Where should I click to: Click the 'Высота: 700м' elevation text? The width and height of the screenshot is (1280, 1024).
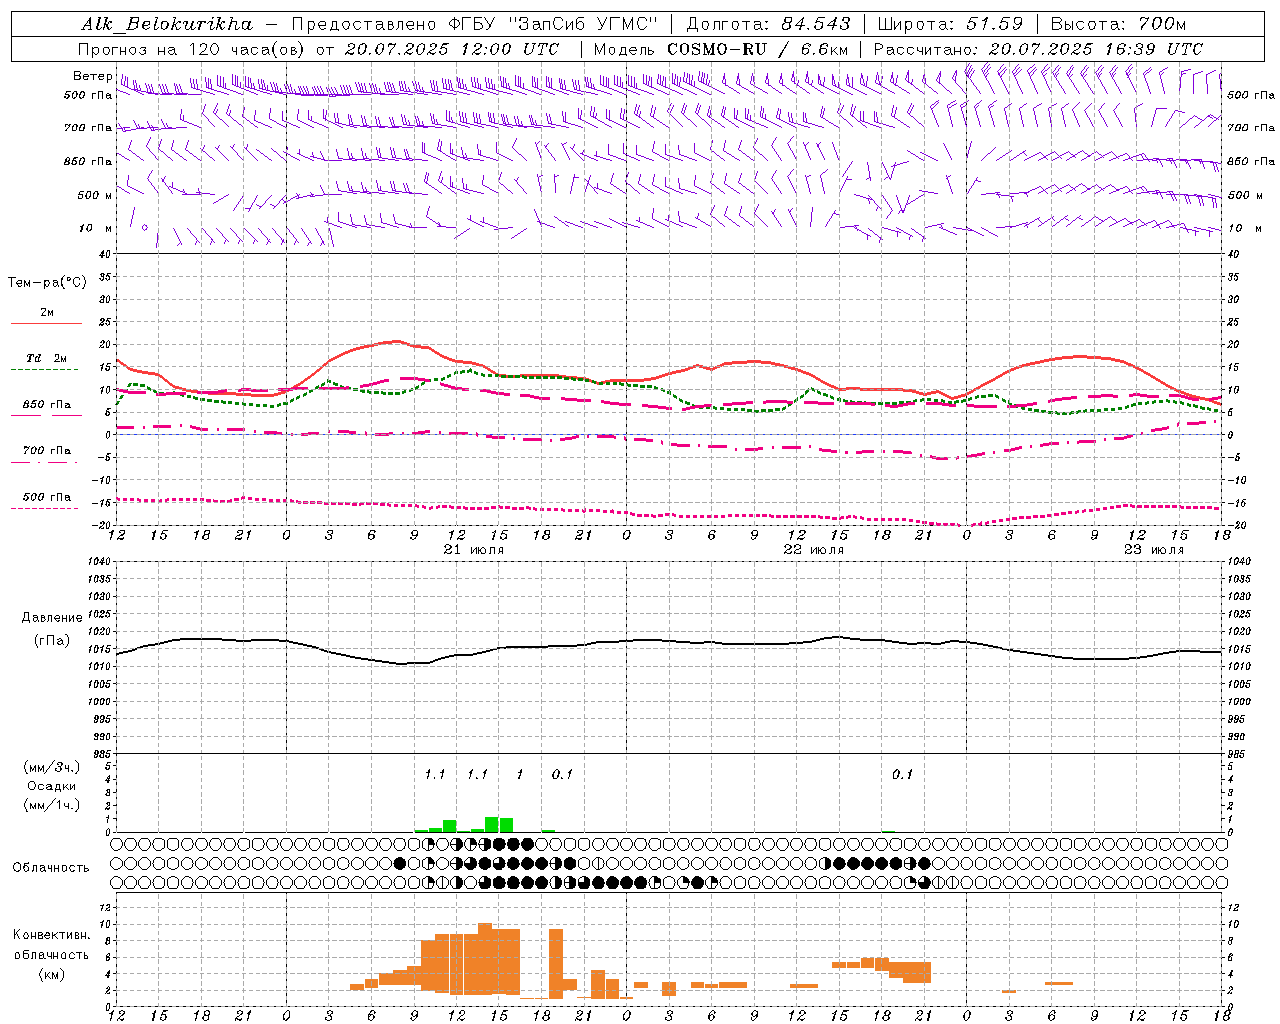[1119, 24]
